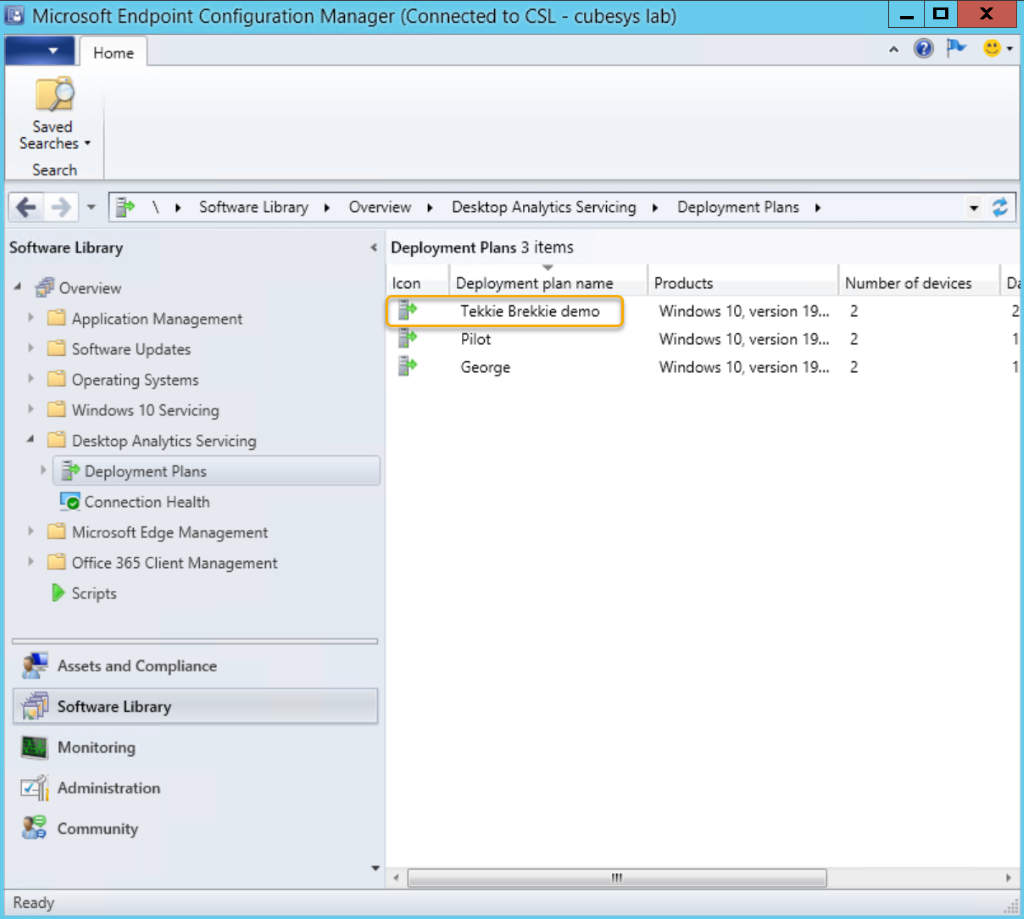Click the feedback smiley face icon

click(x=992, y=48)
